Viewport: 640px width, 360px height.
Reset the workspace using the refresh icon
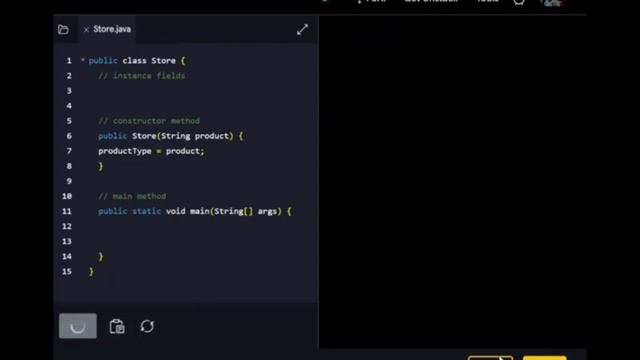point(147,326)
